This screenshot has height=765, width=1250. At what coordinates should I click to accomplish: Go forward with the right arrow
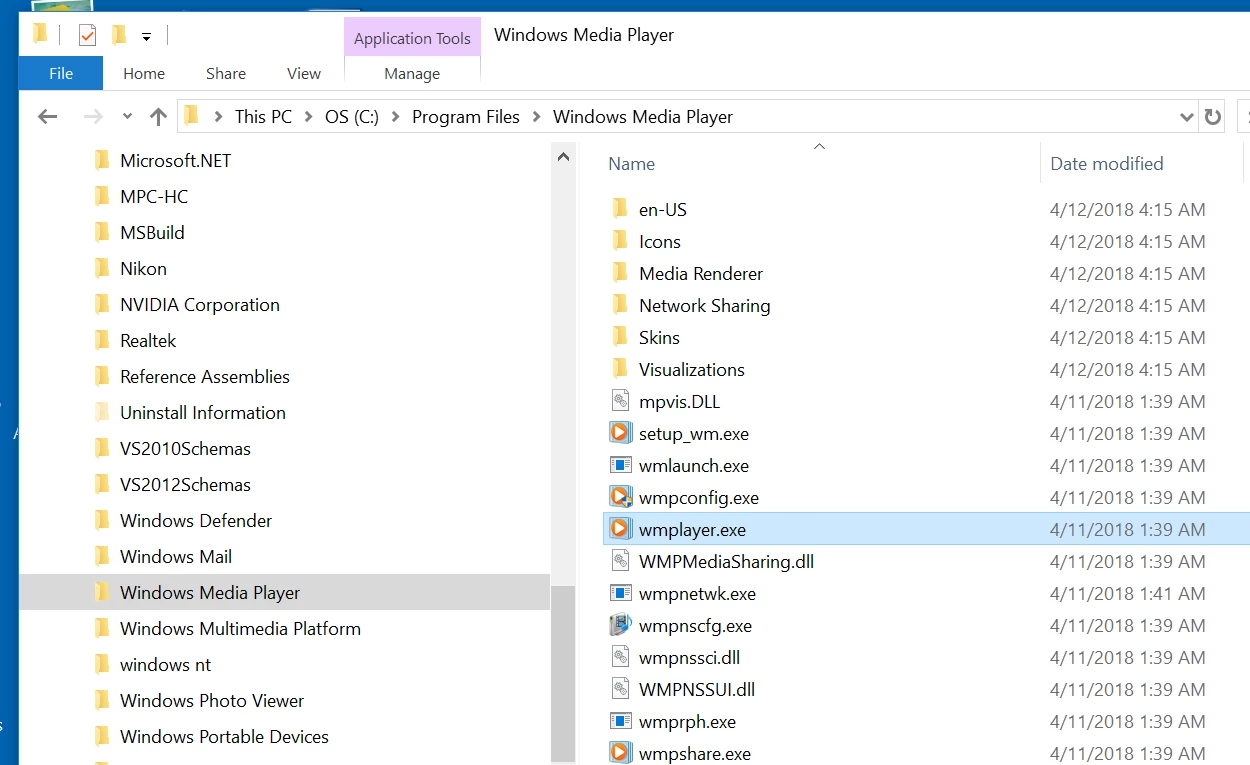coord(93,117)
